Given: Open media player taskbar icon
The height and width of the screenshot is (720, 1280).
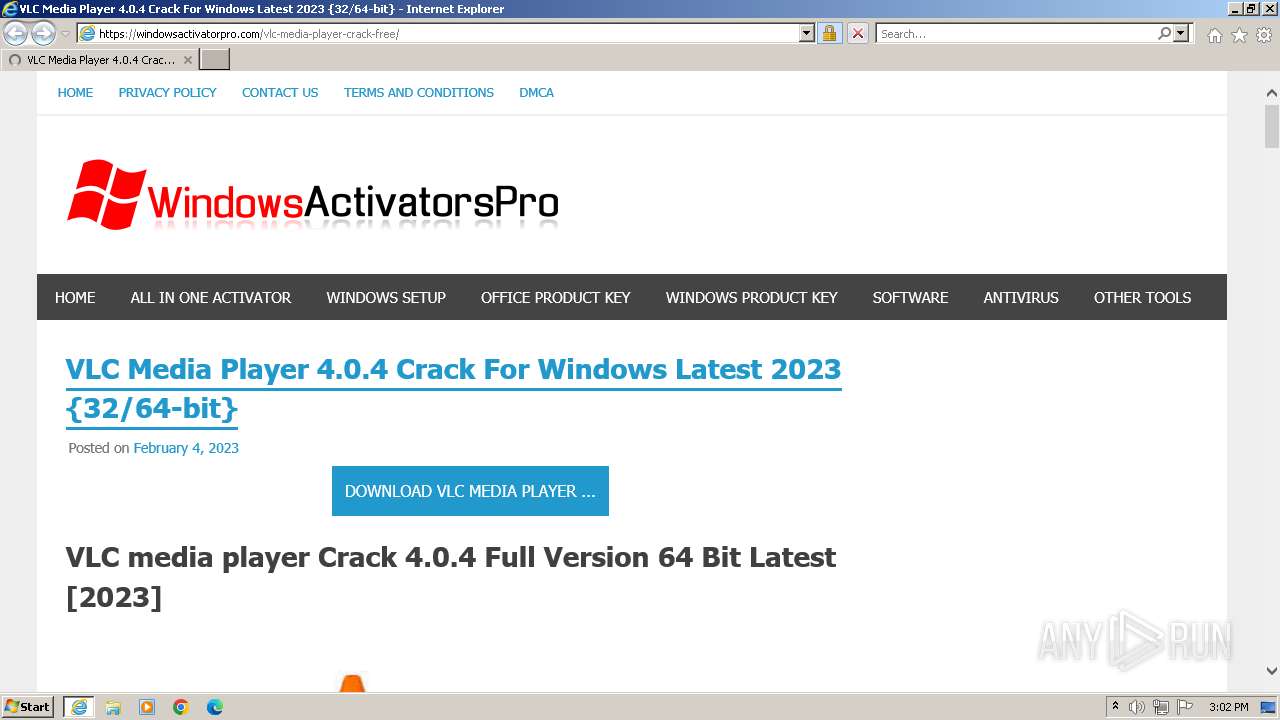Looking at the screenshot, I should pyautogui.click(x=147, y=707).
